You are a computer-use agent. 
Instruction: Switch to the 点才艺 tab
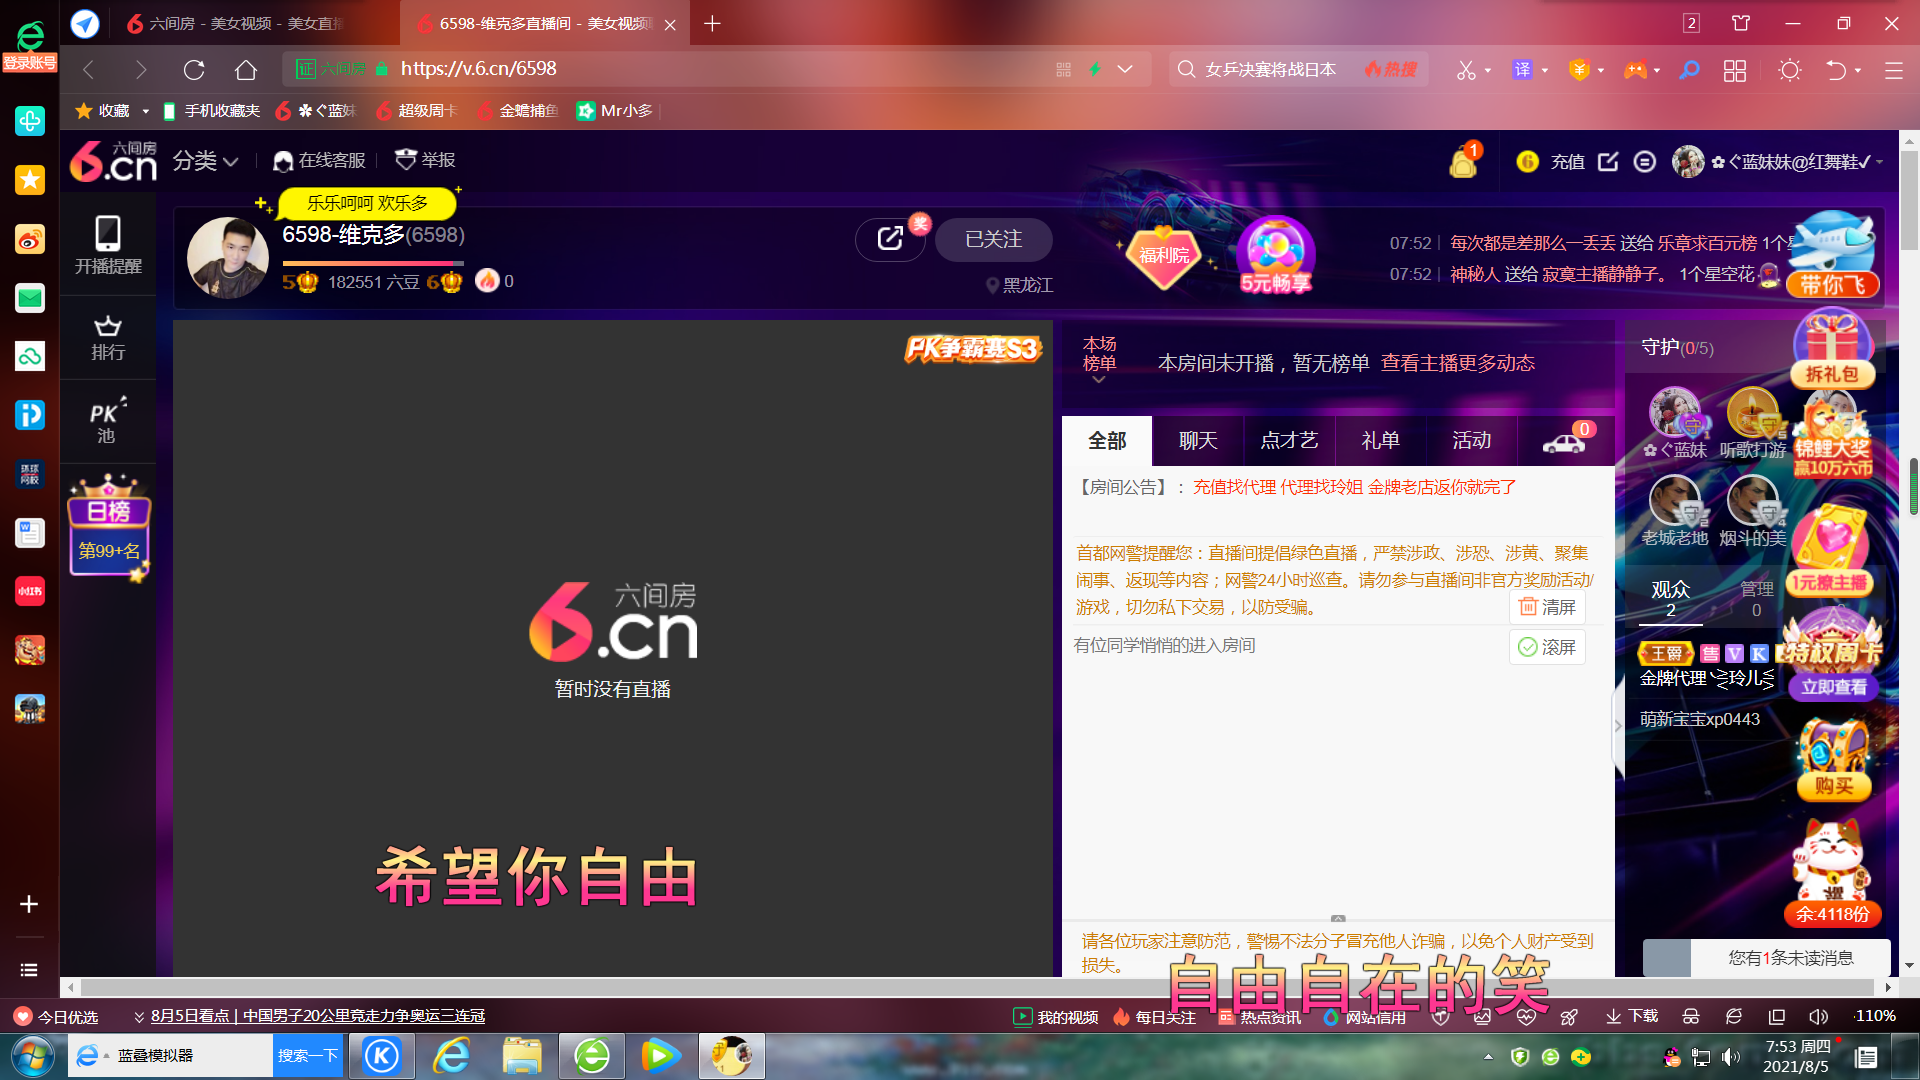click(1289, 441)
